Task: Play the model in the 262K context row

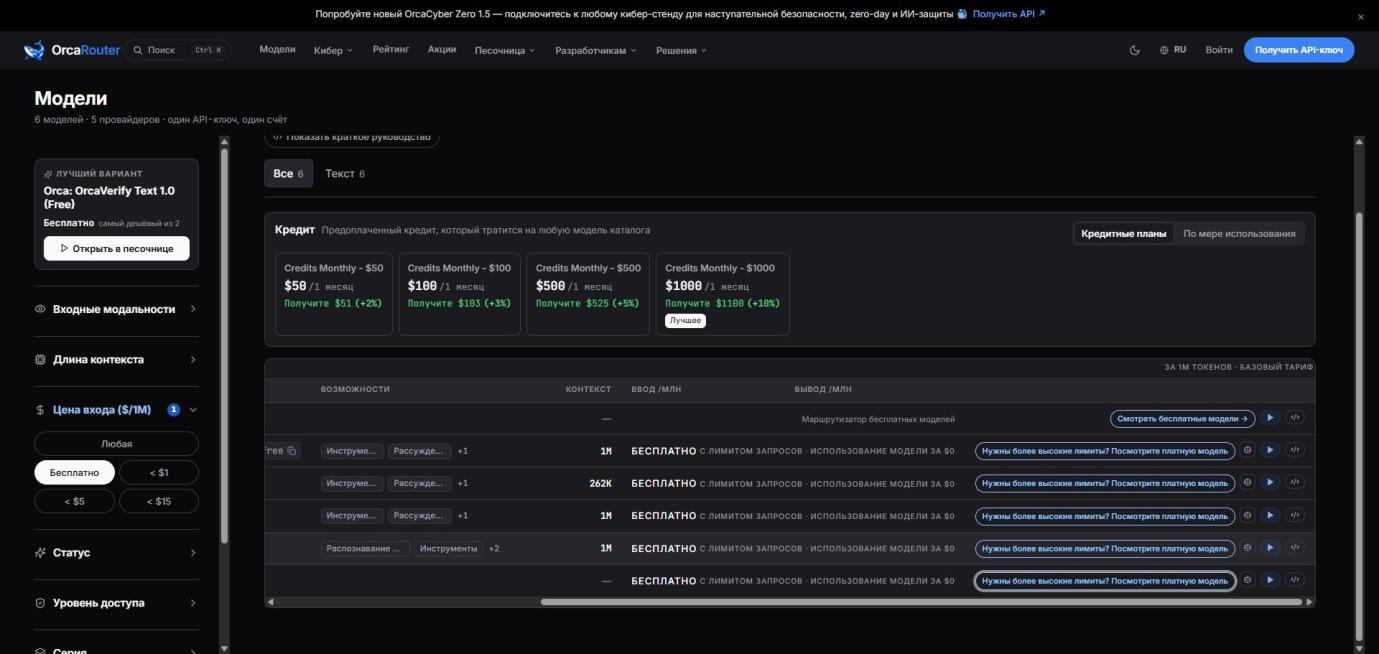Action: coord(1270,483)
